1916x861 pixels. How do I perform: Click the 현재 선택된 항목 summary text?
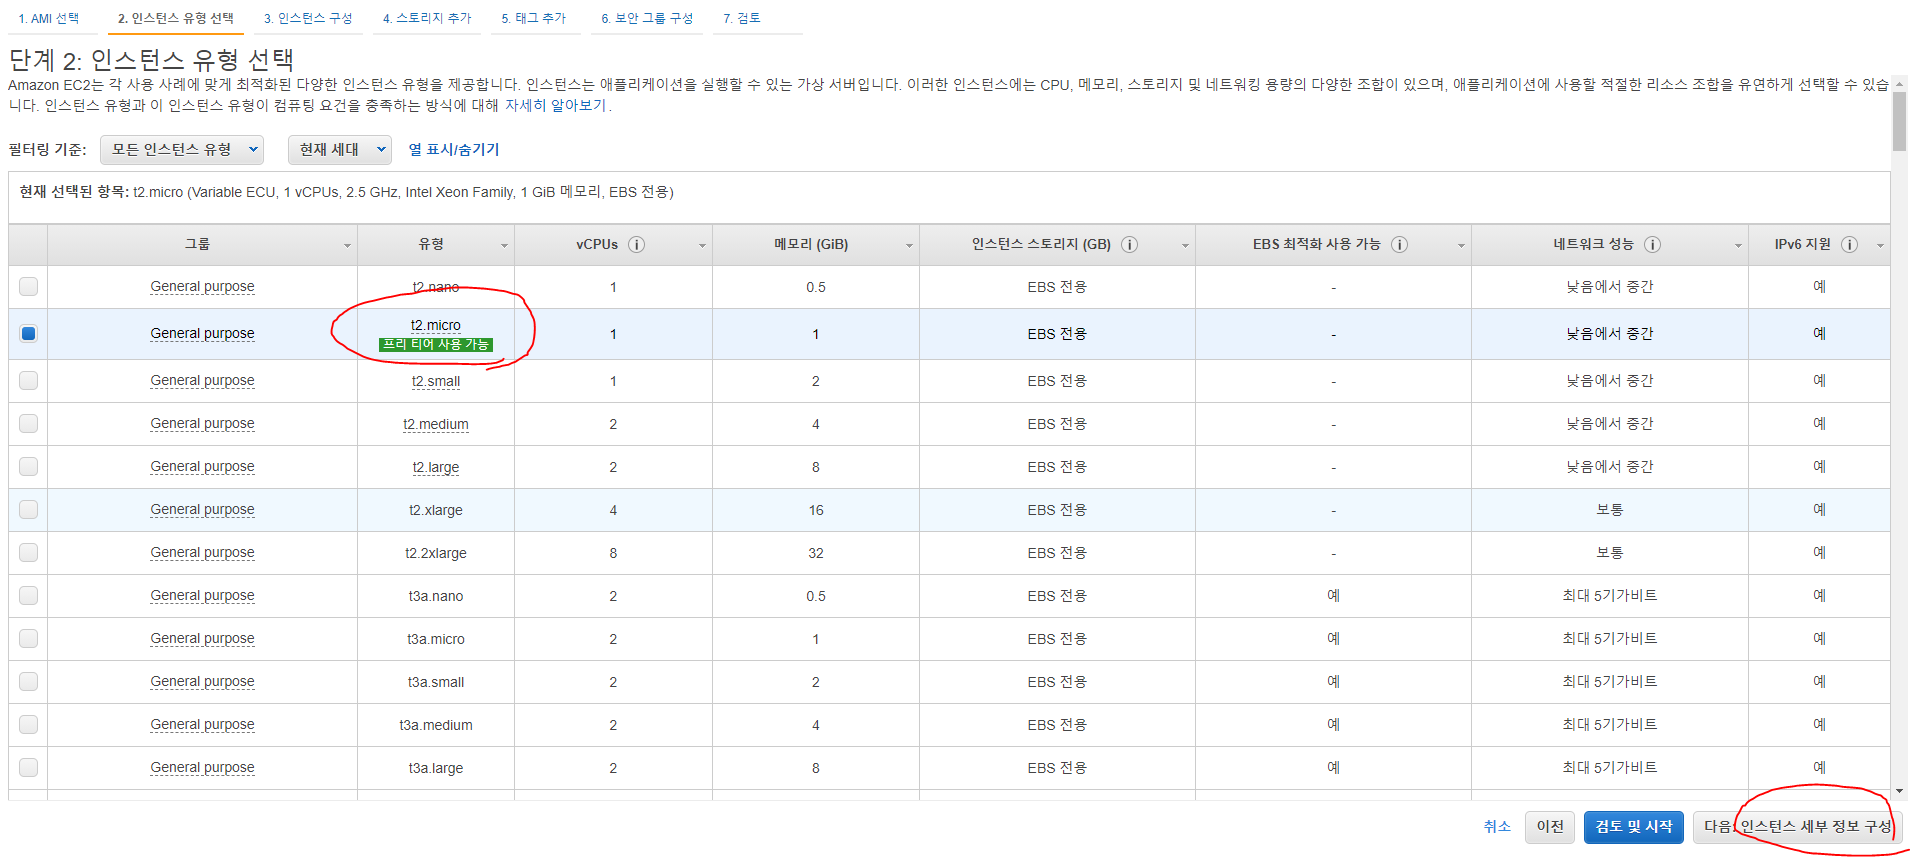click(346, 192)
